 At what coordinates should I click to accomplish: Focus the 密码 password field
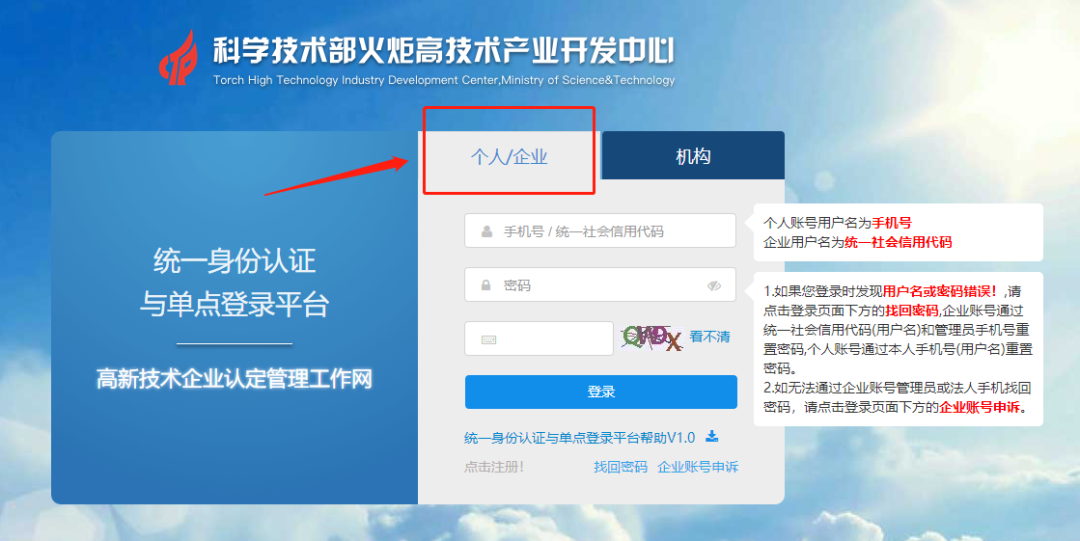point(600,285)
